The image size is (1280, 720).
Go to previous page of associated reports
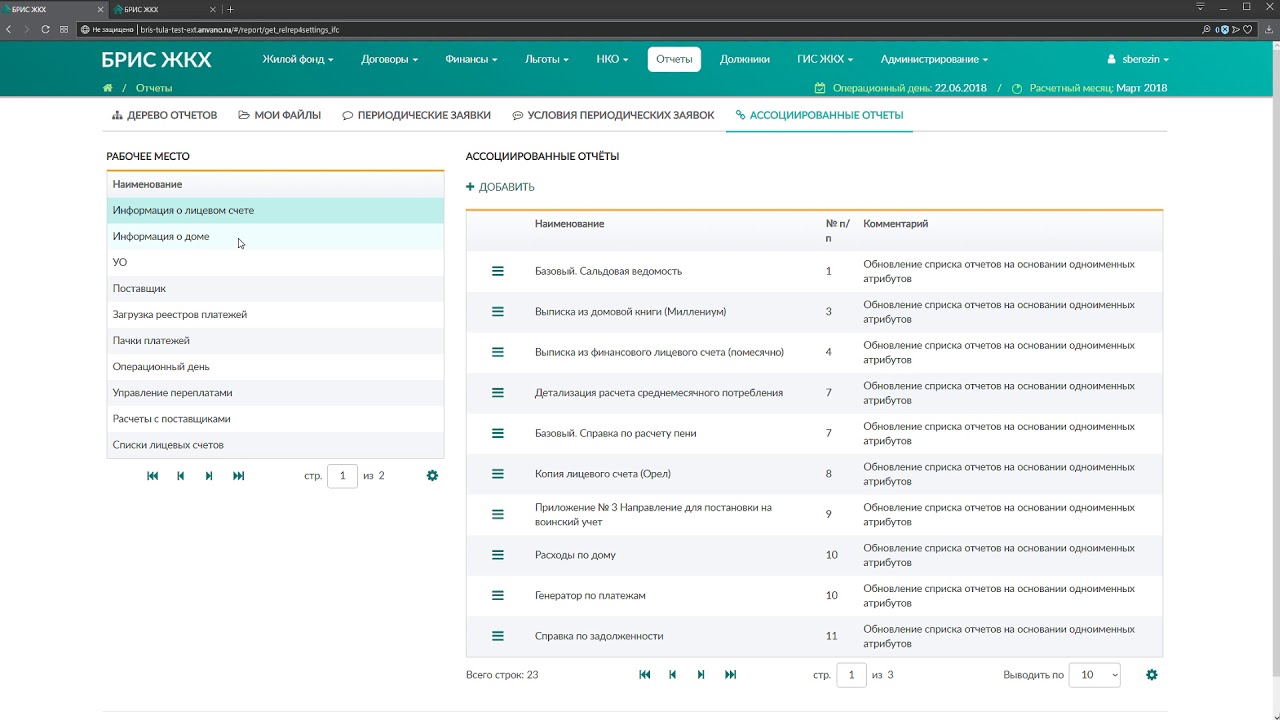[x=673, y=675]
